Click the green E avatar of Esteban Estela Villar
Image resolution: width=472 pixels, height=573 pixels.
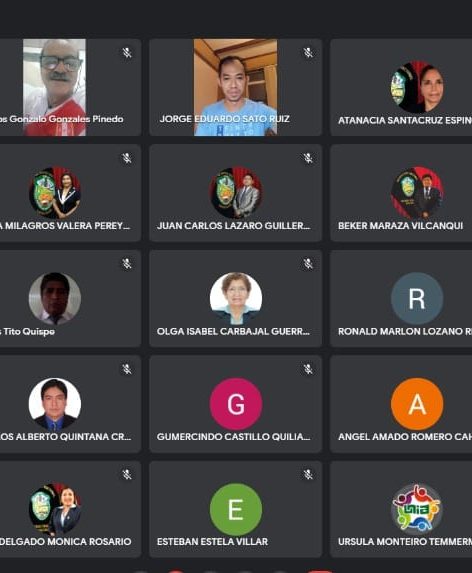[236, 509]
